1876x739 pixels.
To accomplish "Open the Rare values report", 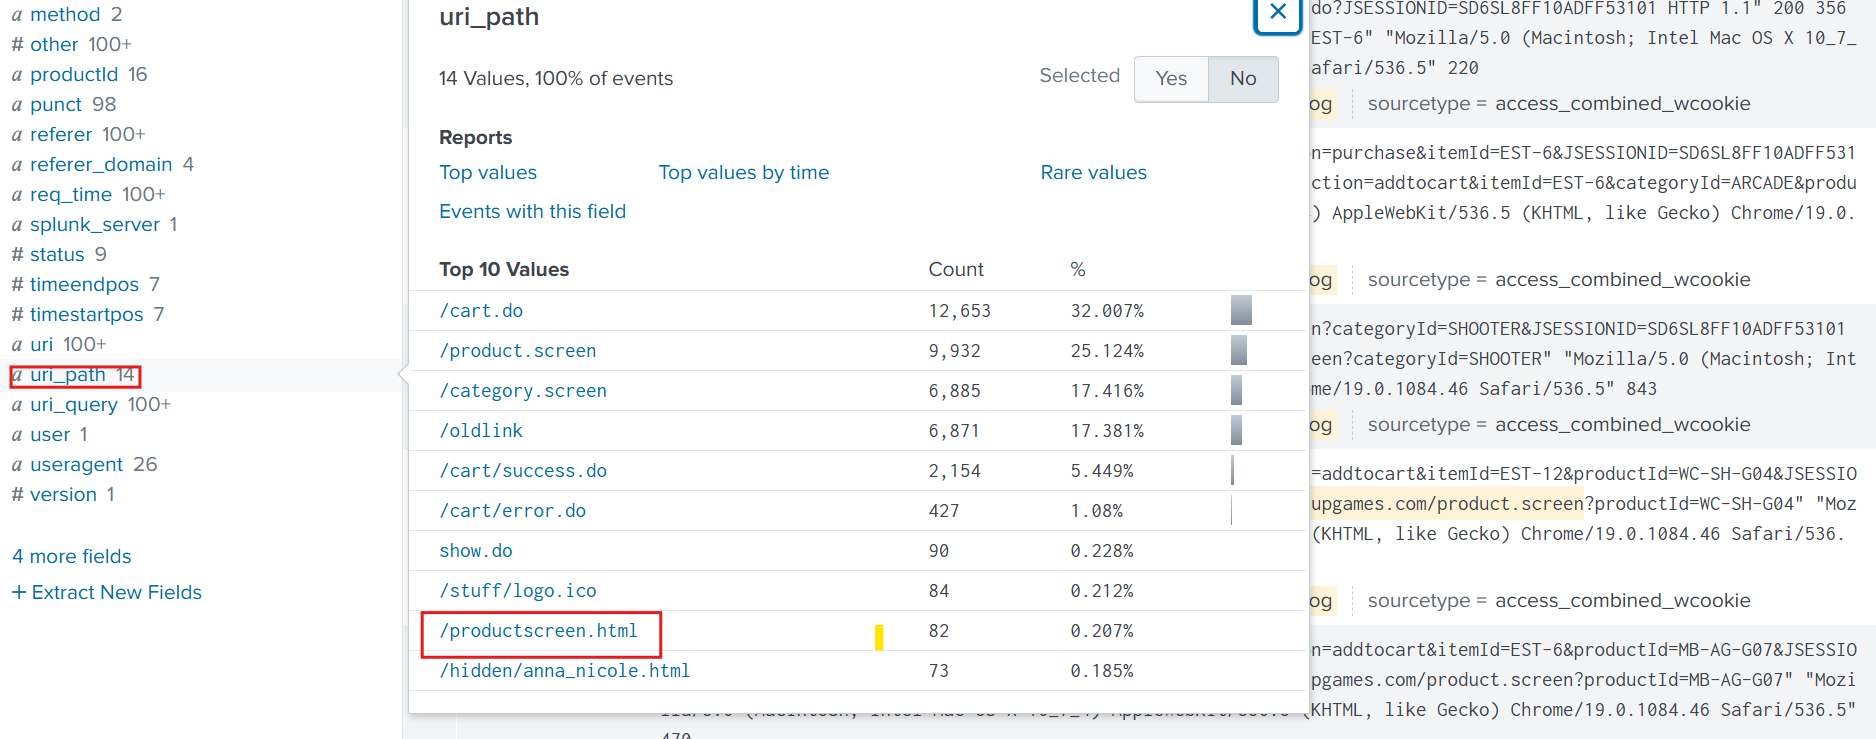I will [1093, 173].
